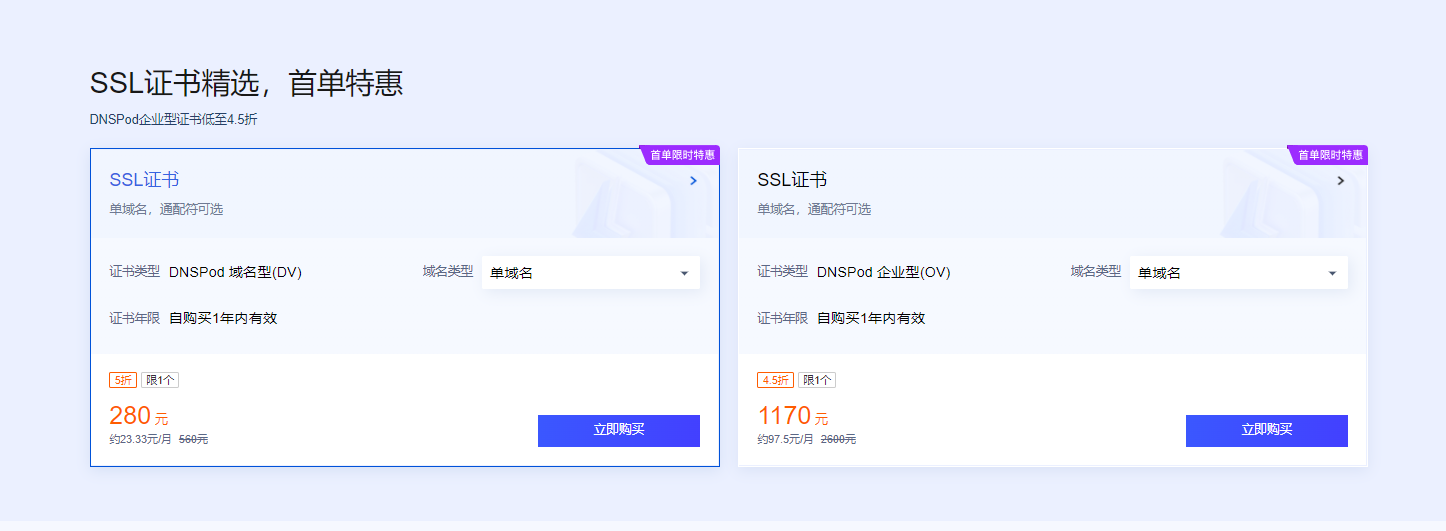1446x531 pixels.
Task: Open the SSL证书 title in OV card
Action: [x=792, y=180]
